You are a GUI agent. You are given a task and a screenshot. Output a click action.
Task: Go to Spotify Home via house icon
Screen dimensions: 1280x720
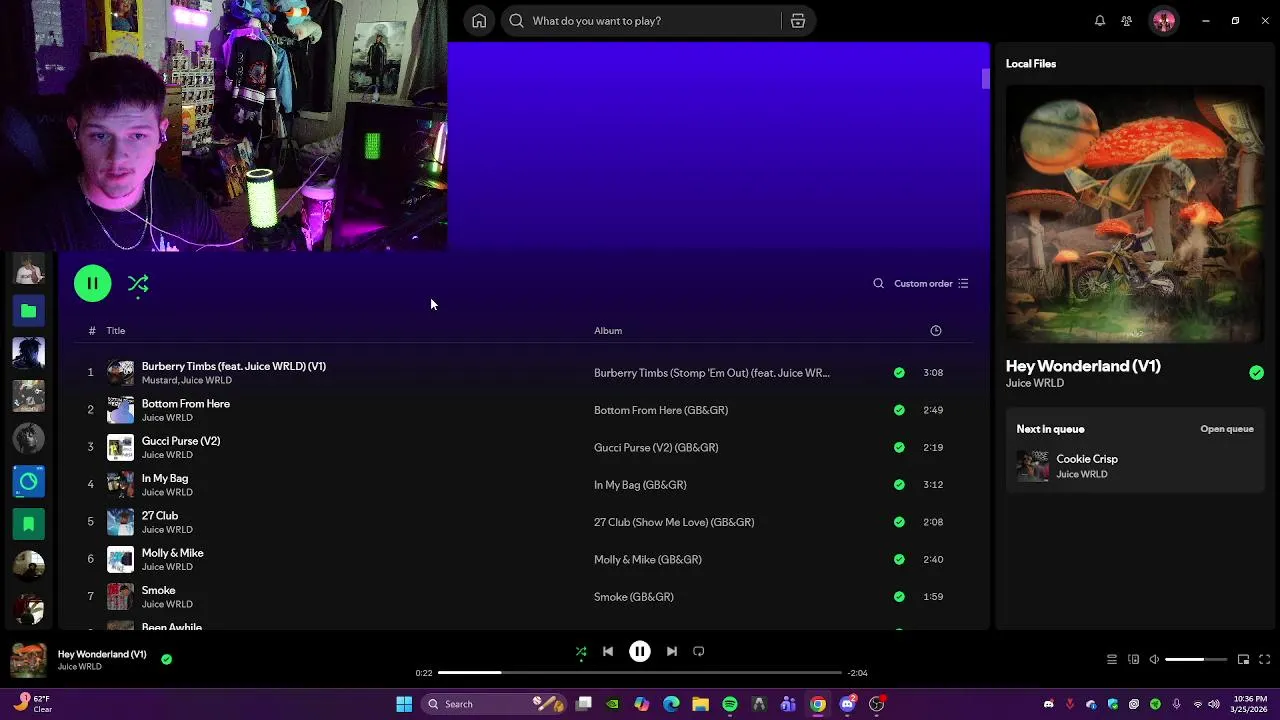pos(479,21)
